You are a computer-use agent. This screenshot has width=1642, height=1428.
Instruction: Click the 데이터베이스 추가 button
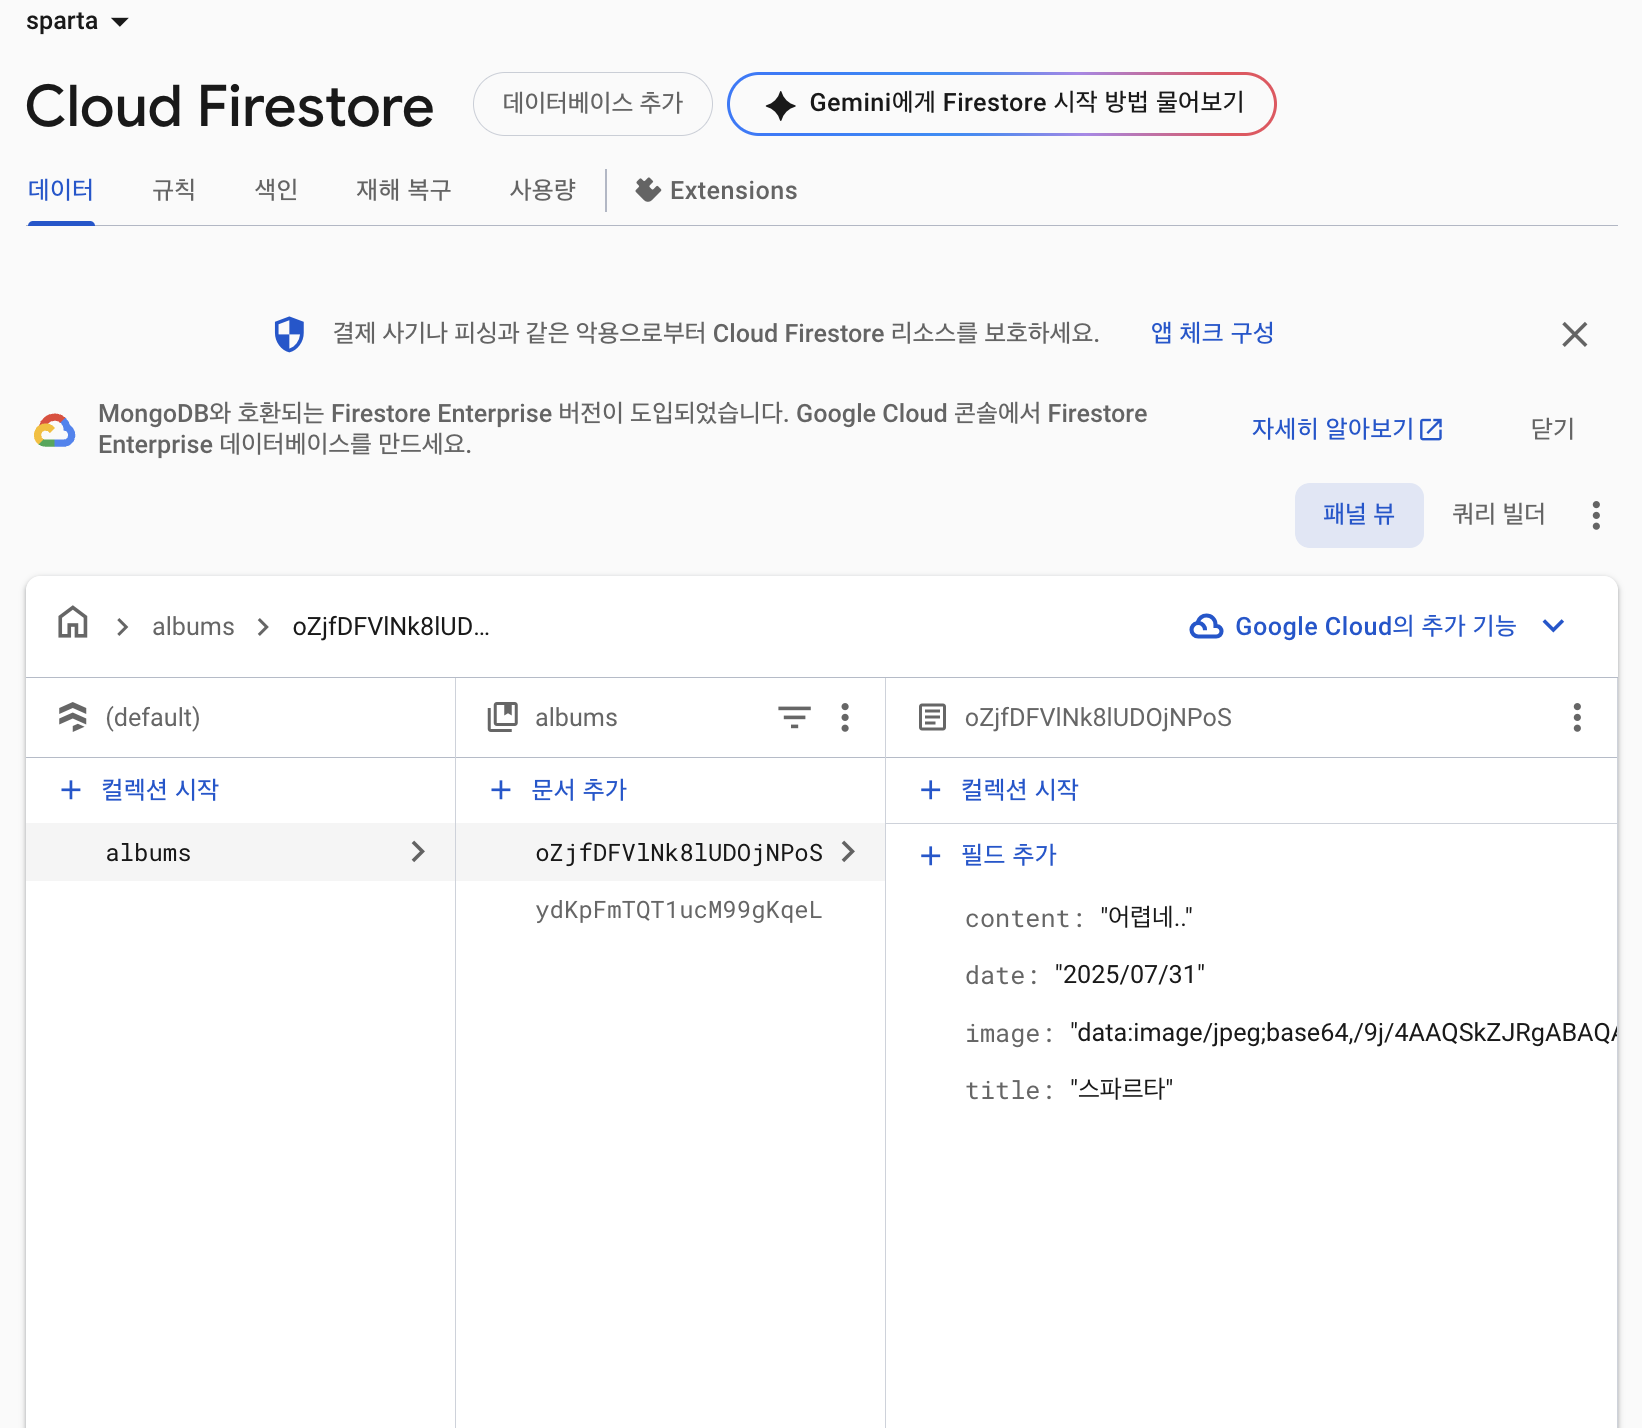[x=592, y=103]
